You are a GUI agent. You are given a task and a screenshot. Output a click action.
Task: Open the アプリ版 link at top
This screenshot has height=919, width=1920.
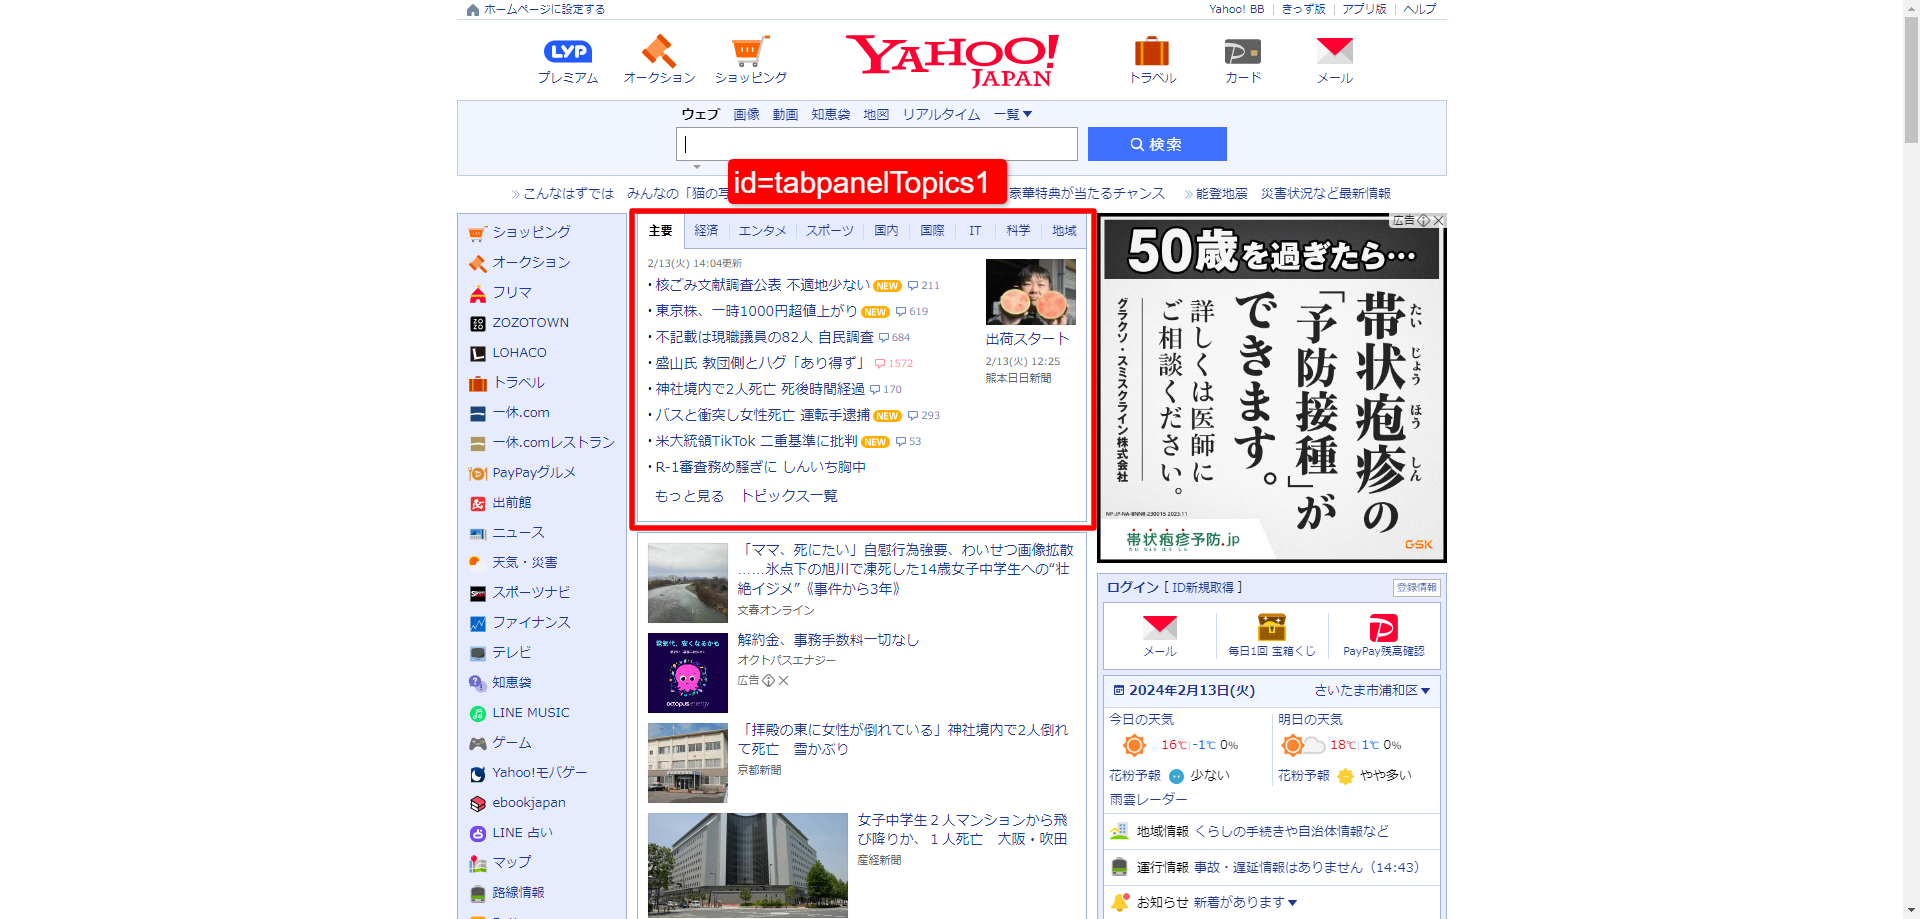coord(1364,9)
